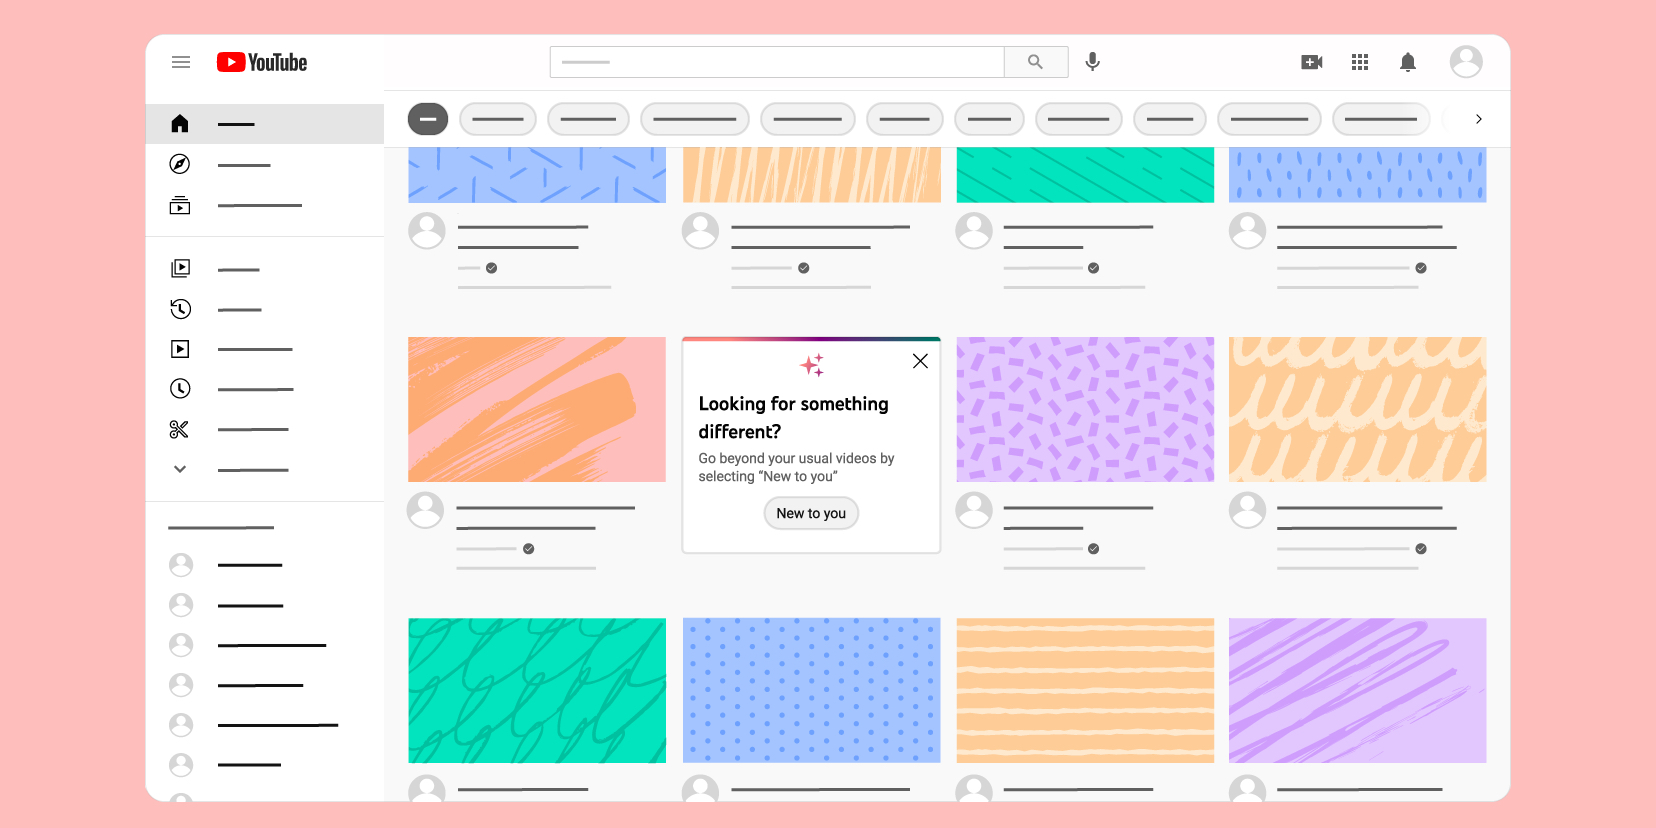This screenshot has height=828, width=1656.
Task: Click the YouTube logo
Action: (262, 62)
